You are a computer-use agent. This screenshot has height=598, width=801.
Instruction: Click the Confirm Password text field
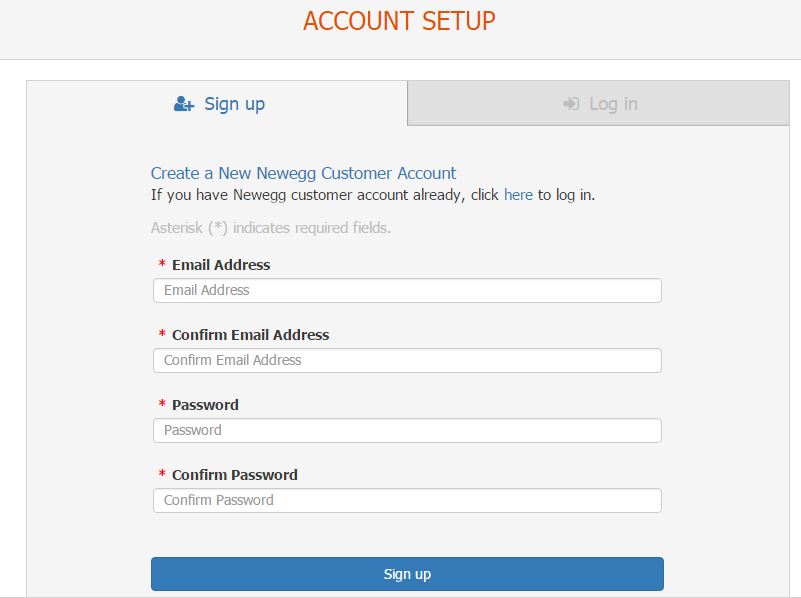coord(407,500)
